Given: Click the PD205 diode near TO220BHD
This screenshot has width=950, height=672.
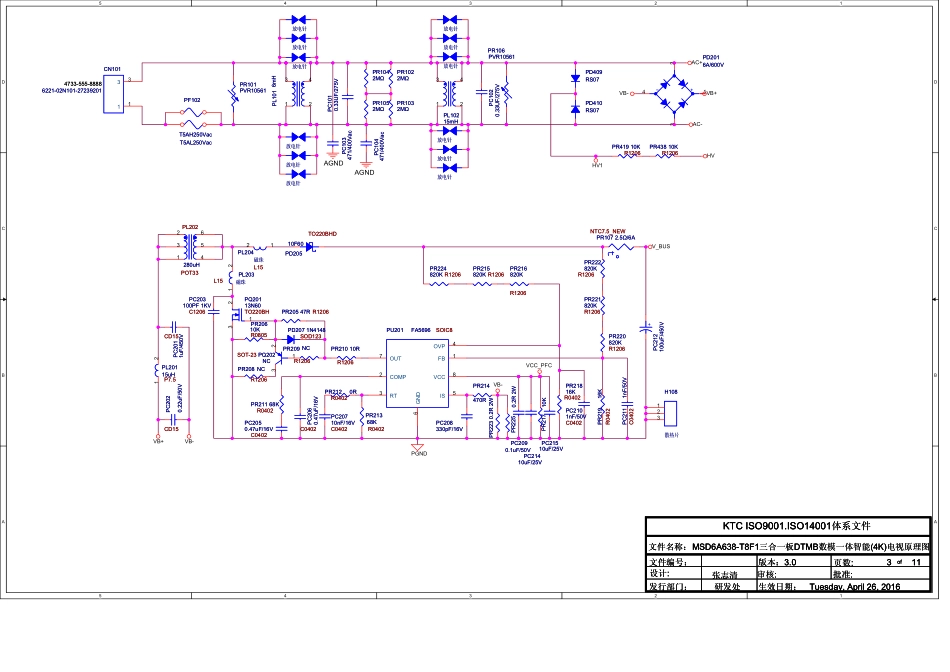Looking at the screenshot, I should point(309,246).
